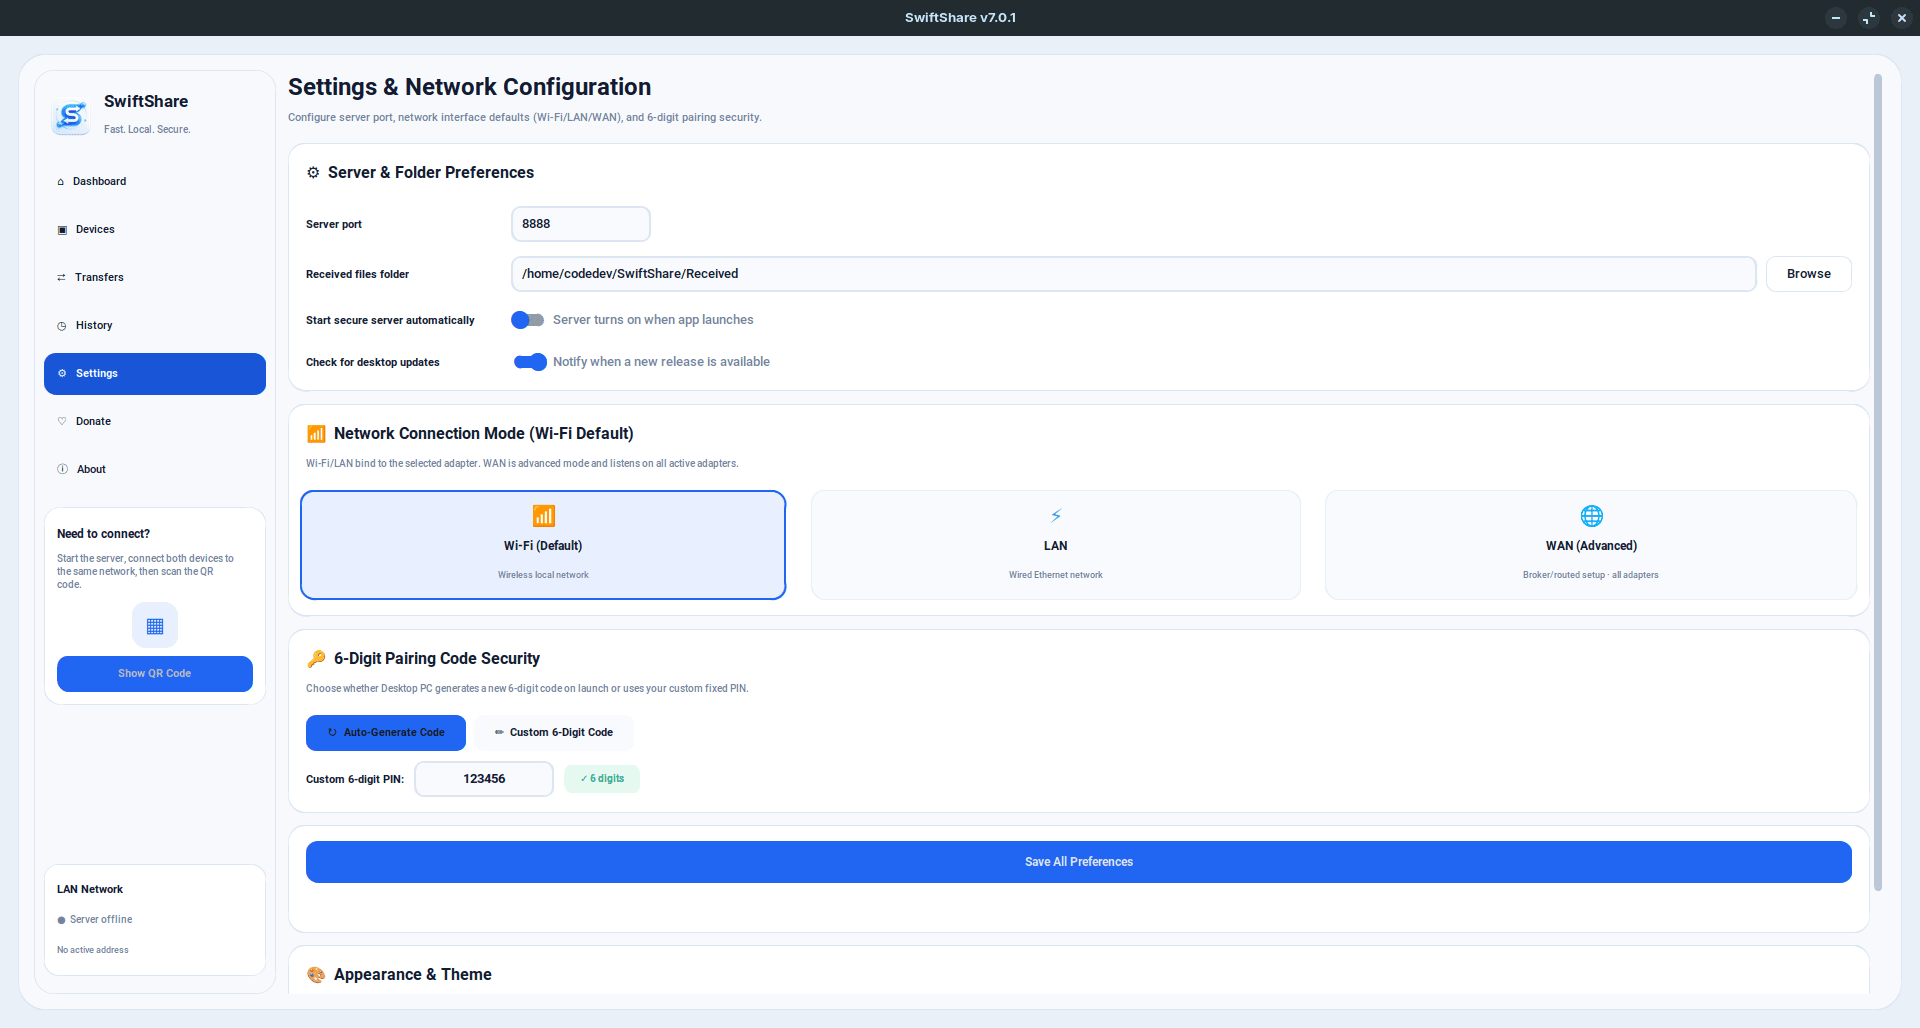Click 'Server turns on when app launches' text
The height and width of the screenshot is (1028, 1920).
point(653,320)
